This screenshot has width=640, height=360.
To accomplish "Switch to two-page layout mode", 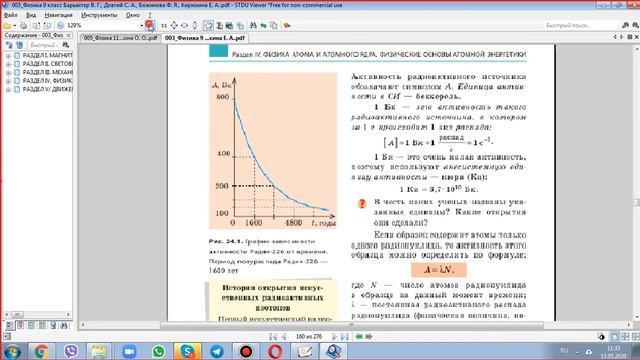I will click(625, 337).
